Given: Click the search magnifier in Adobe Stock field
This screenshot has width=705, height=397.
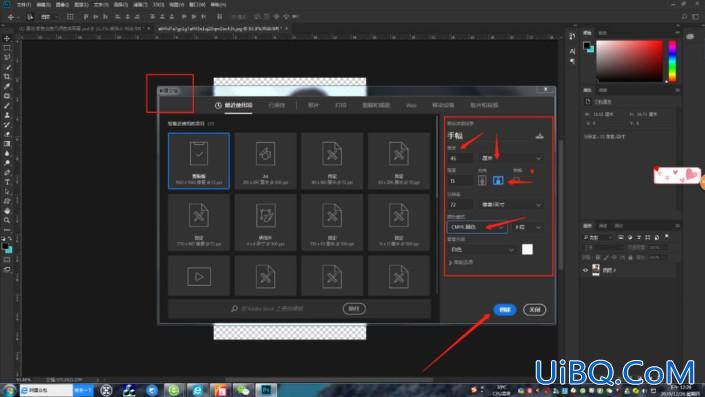Looking at the screenshot, I should (234, 308).
